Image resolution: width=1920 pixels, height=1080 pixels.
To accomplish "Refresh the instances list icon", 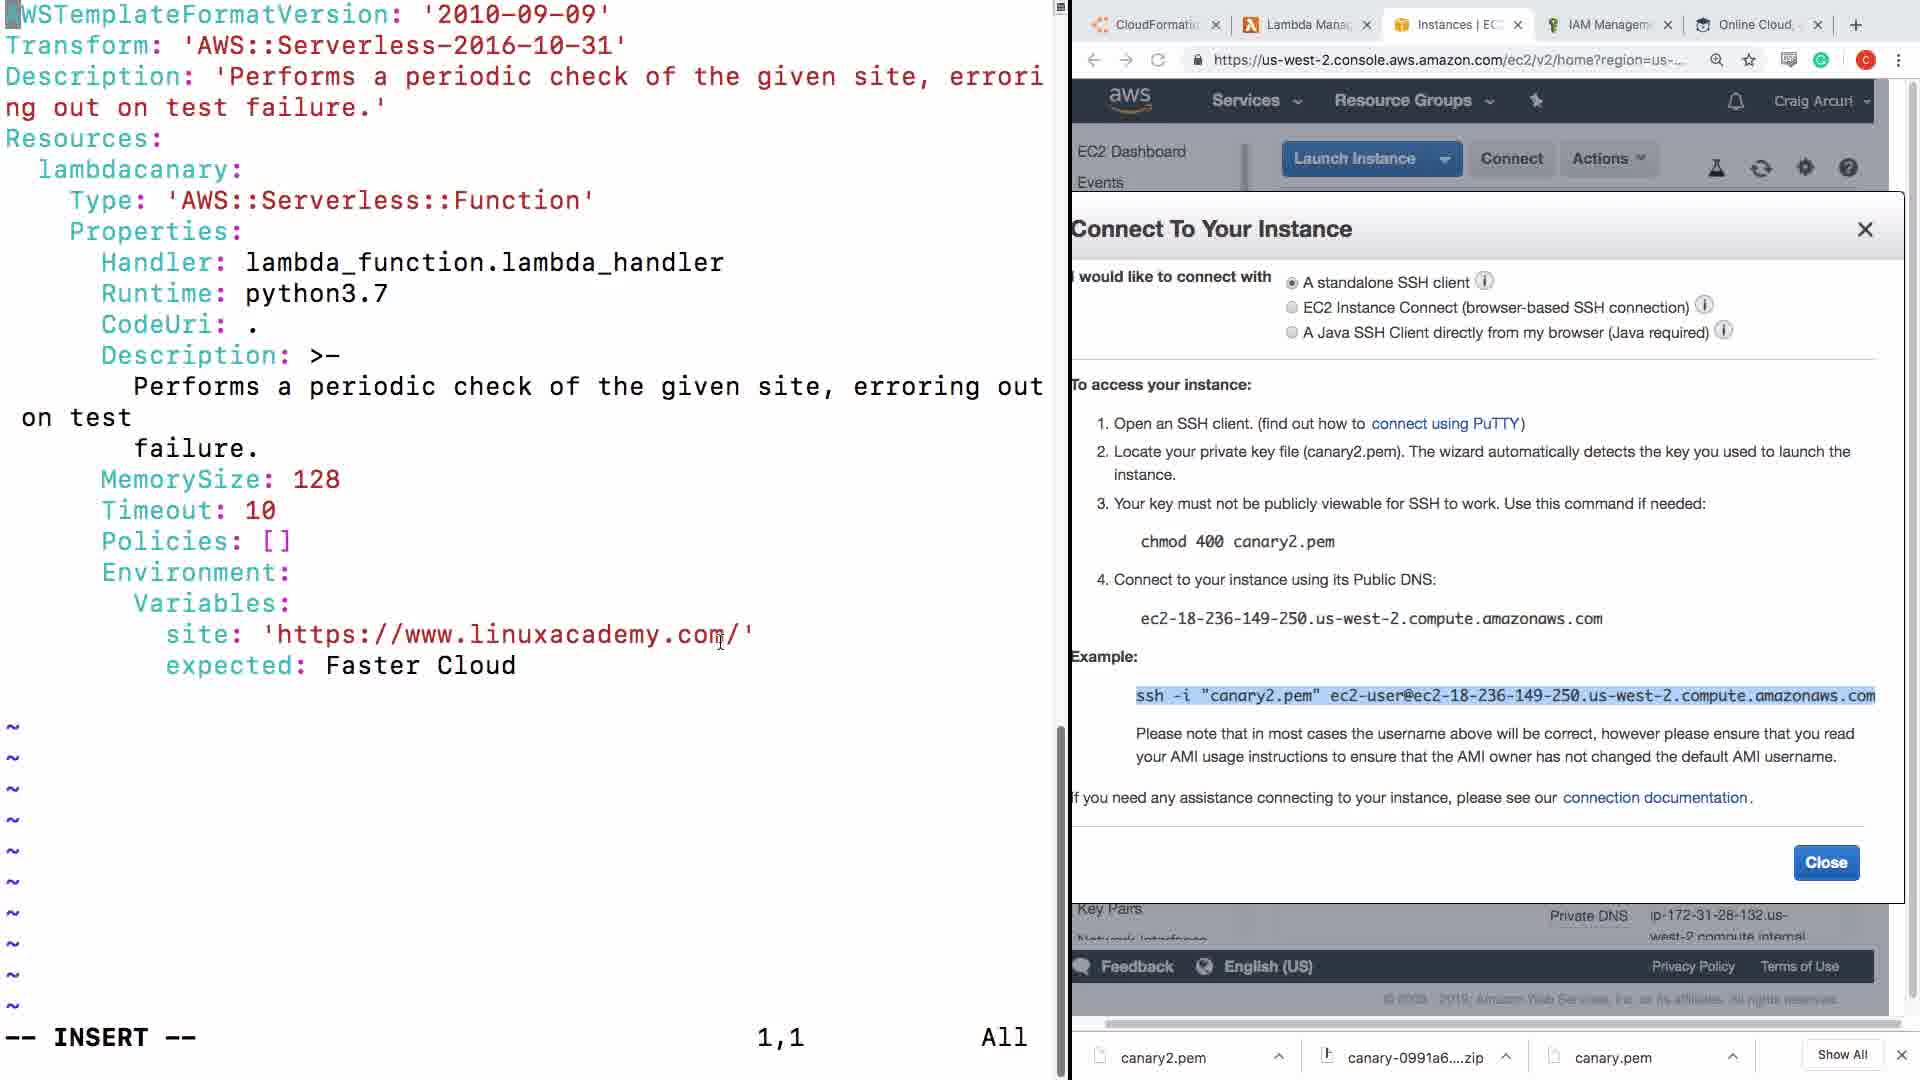I will 1761,168.
